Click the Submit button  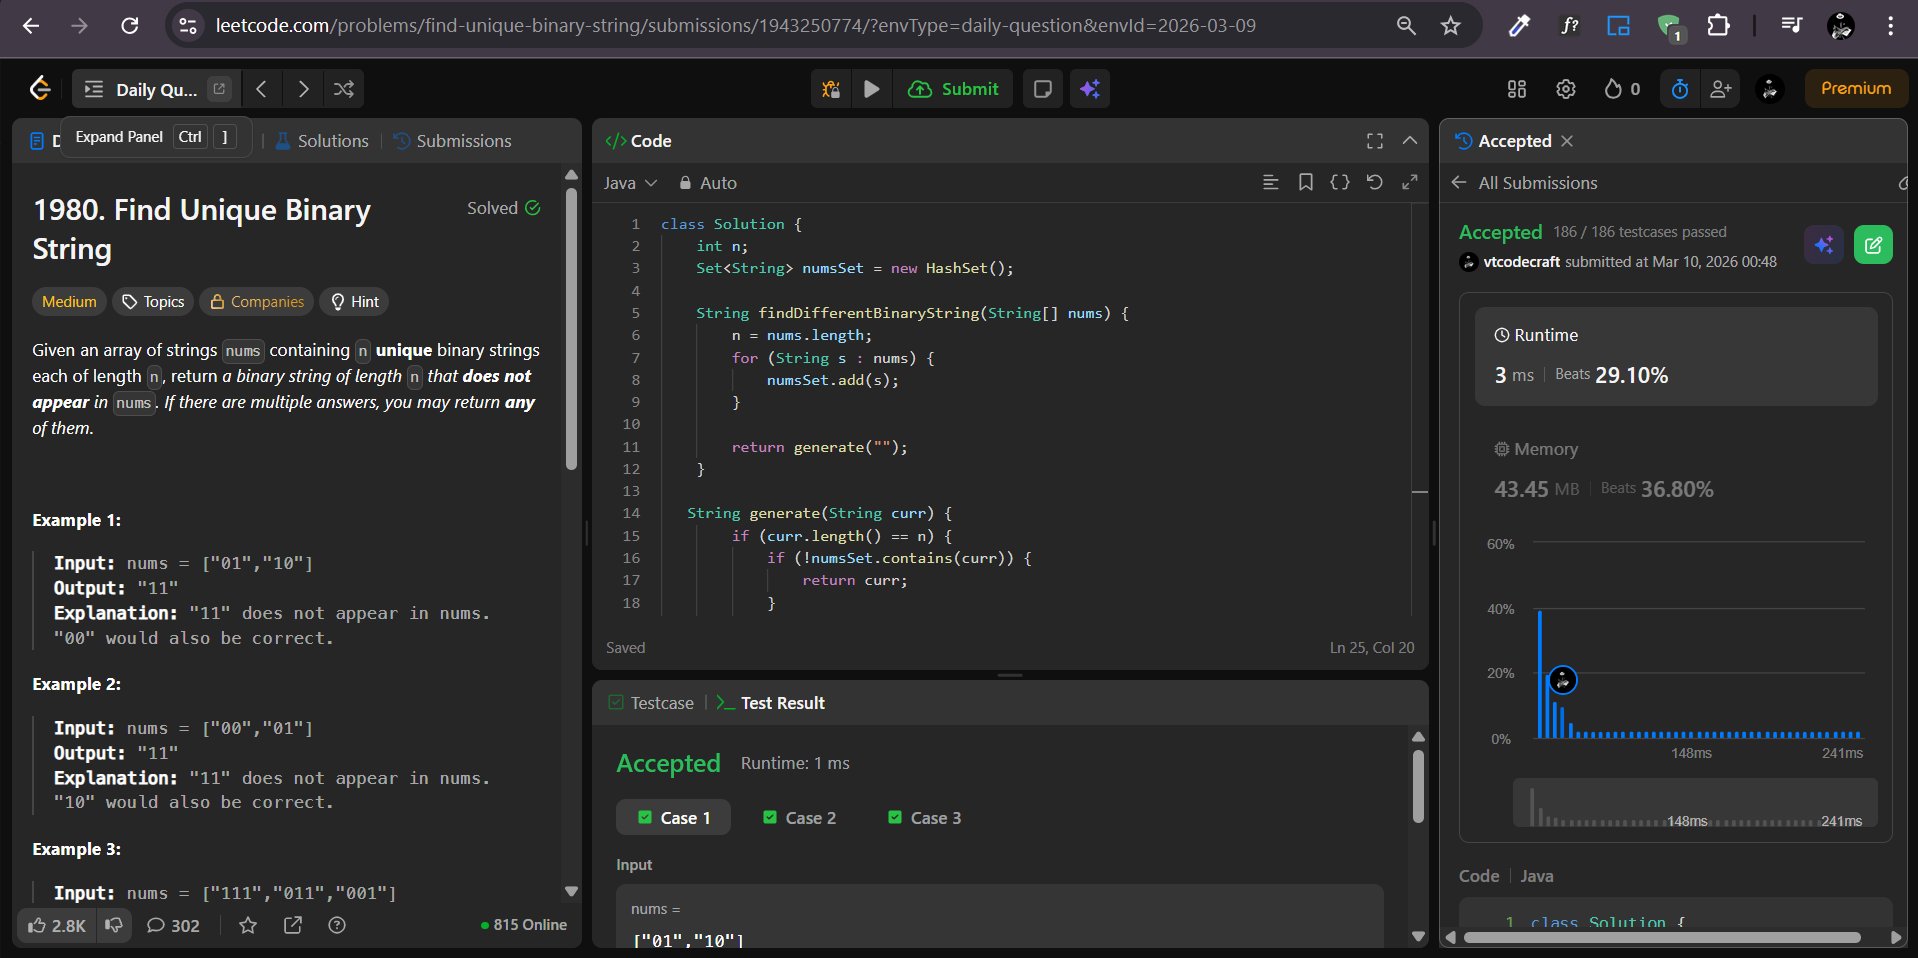click(x=953, y=89)
